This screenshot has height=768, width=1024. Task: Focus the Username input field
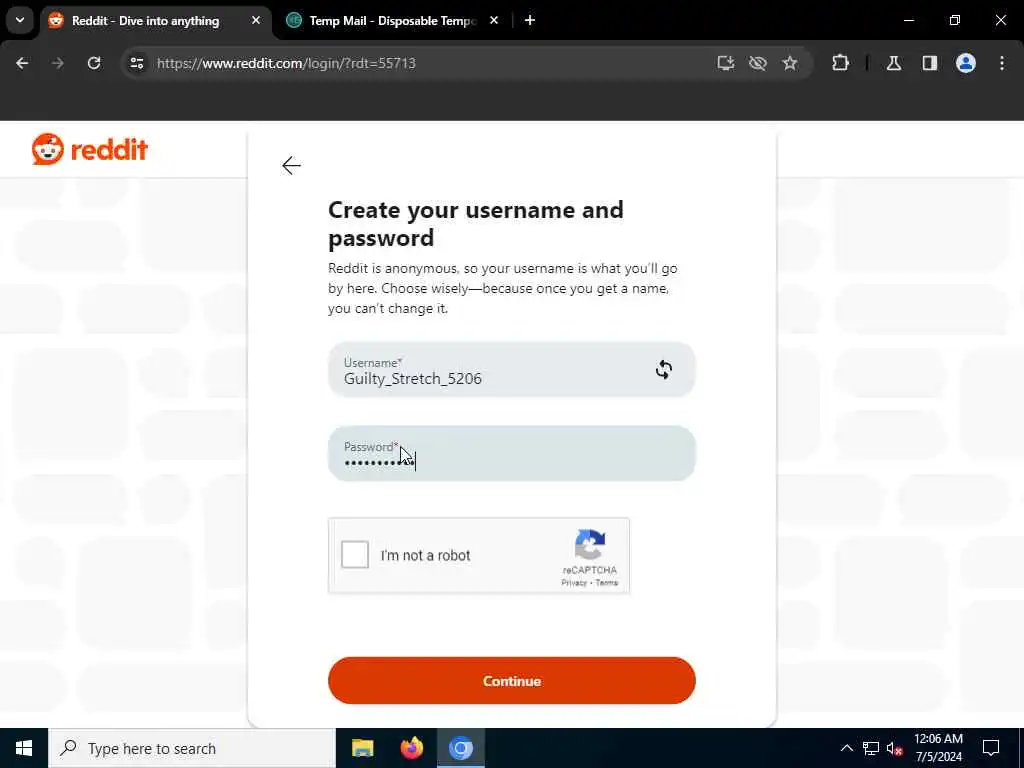(x=511, y=370)
